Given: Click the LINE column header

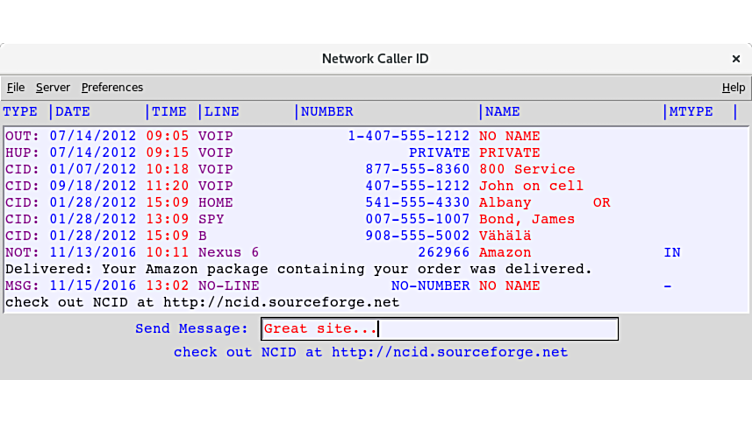Looking at the screenshot, I should 220,112.
